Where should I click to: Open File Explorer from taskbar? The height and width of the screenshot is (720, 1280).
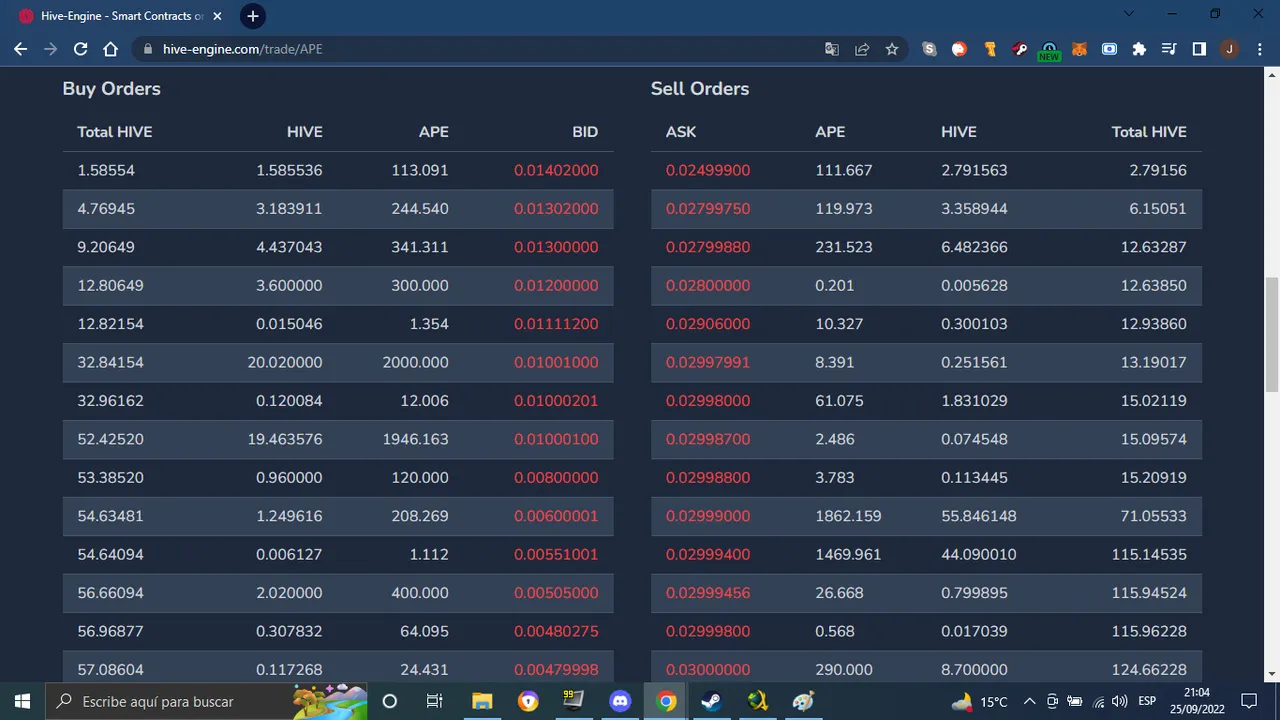coord(482,701)
